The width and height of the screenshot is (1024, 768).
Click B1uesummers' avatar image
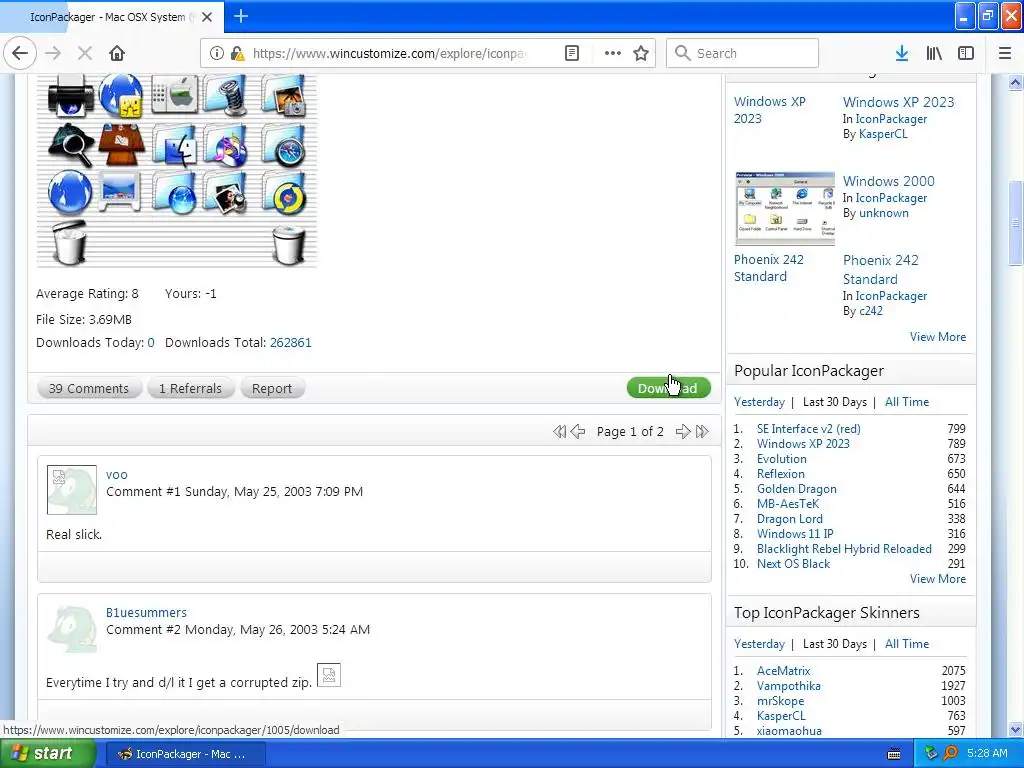(72, 628)
